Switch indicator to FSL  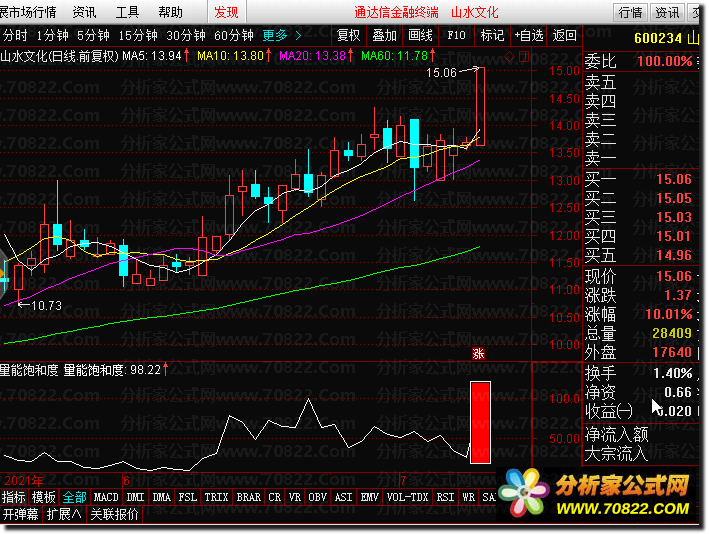click(x=188, y=497)
